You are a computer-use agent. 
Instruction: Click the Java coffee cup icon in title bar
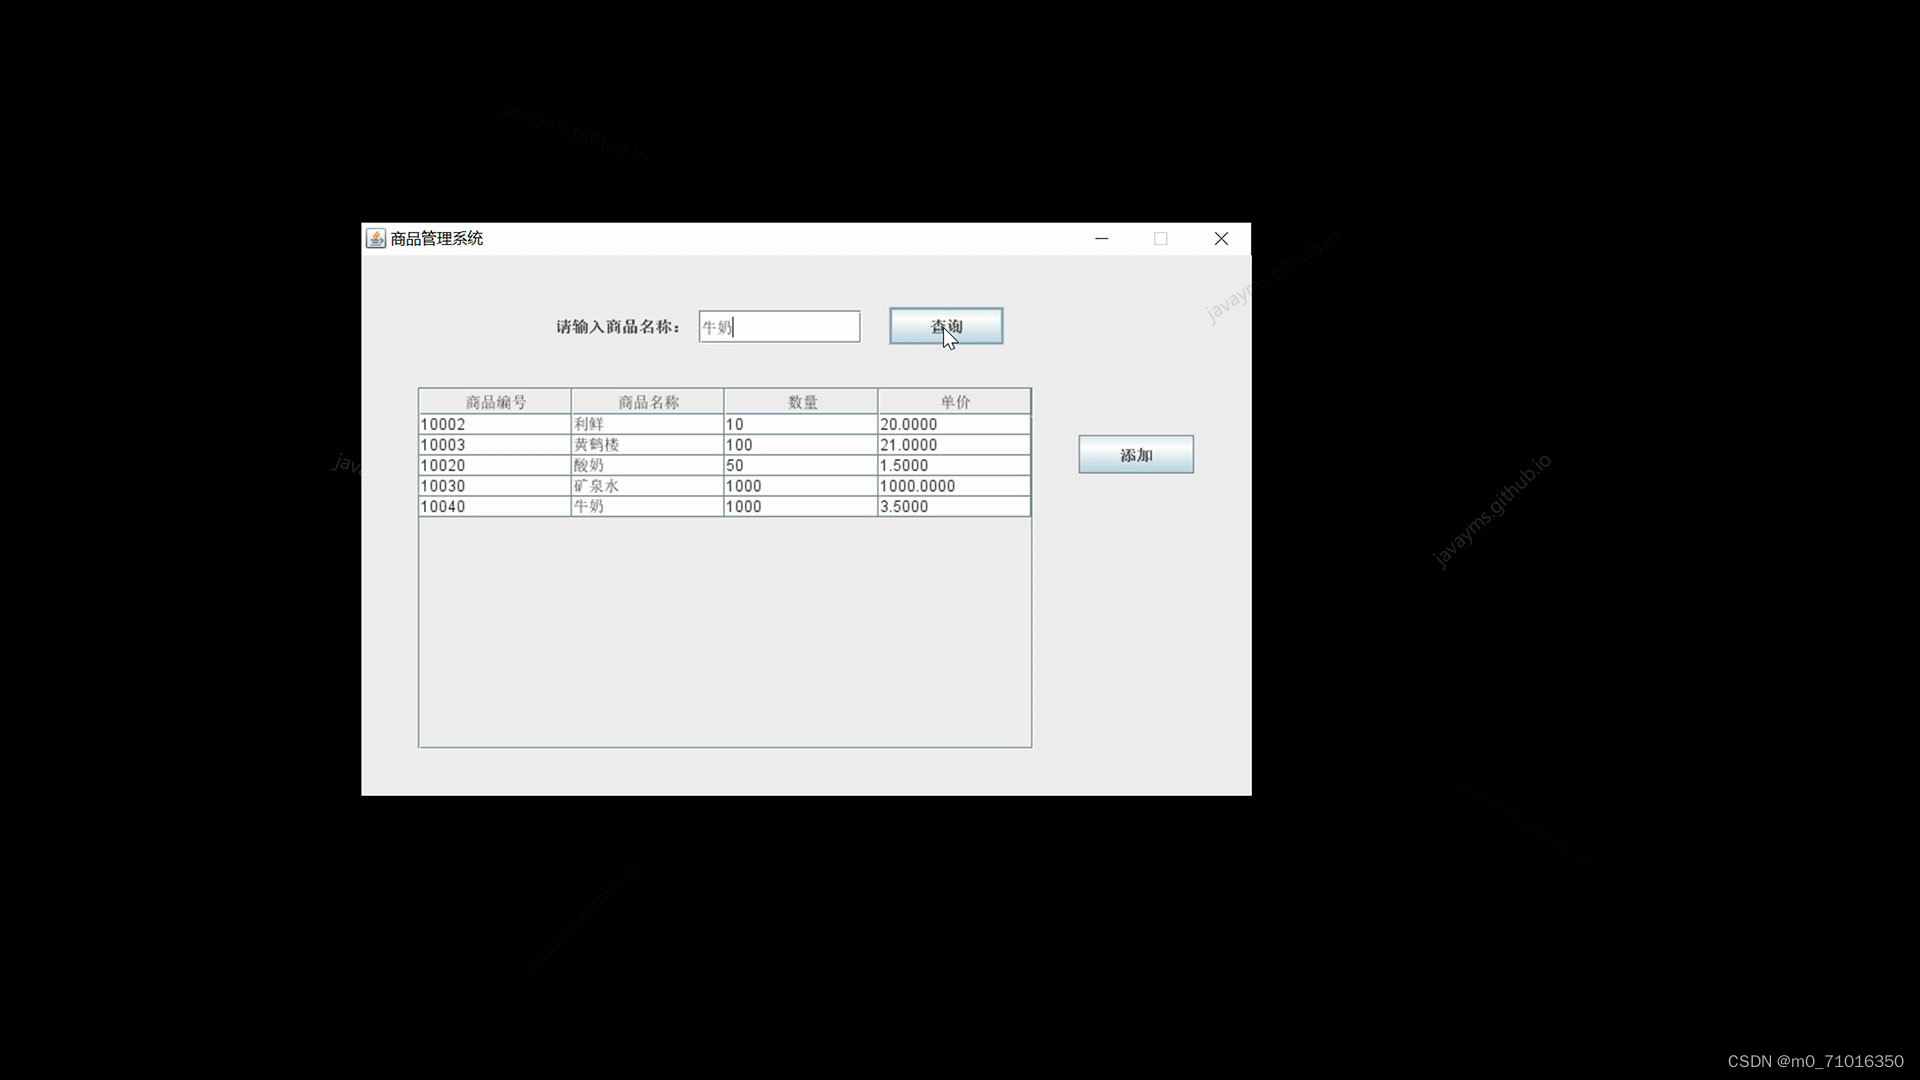point(375,238)
